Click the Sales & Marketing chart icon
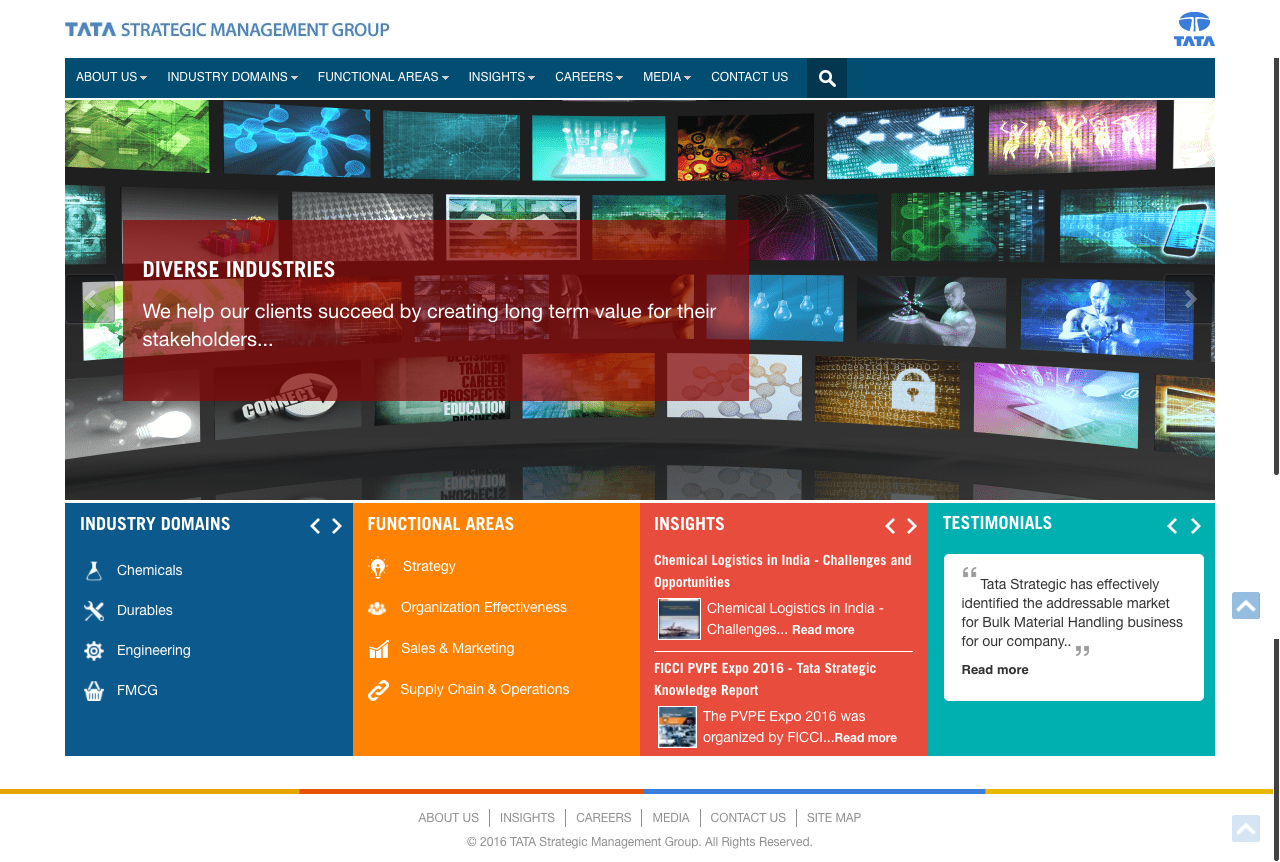This screenshot has width=1280, height=862. (378, 649)
